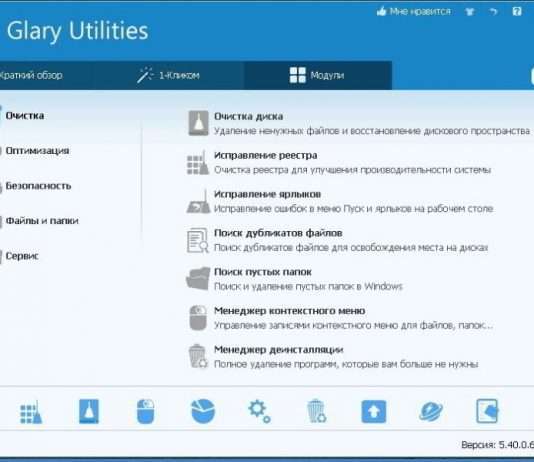Select the Безопасность category
This screenshot has width=534, height=462.
click(38, 186)
